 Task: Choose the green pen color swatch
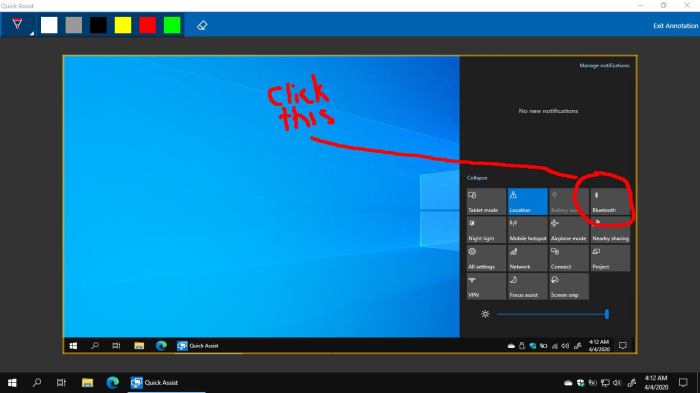172,25
